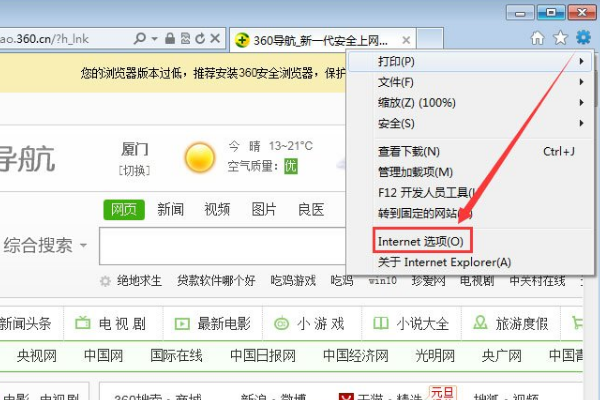Select the 网页 search tab
Screen dimensions: 600x400
(x=124, y=210)
